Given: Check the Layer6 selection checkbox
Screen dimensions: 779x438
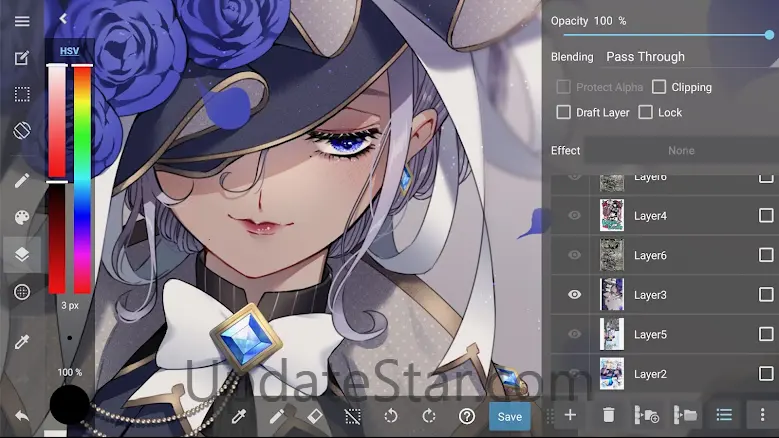Looking at the screenshot, I should pyautogui.click(x=766, y=255).
